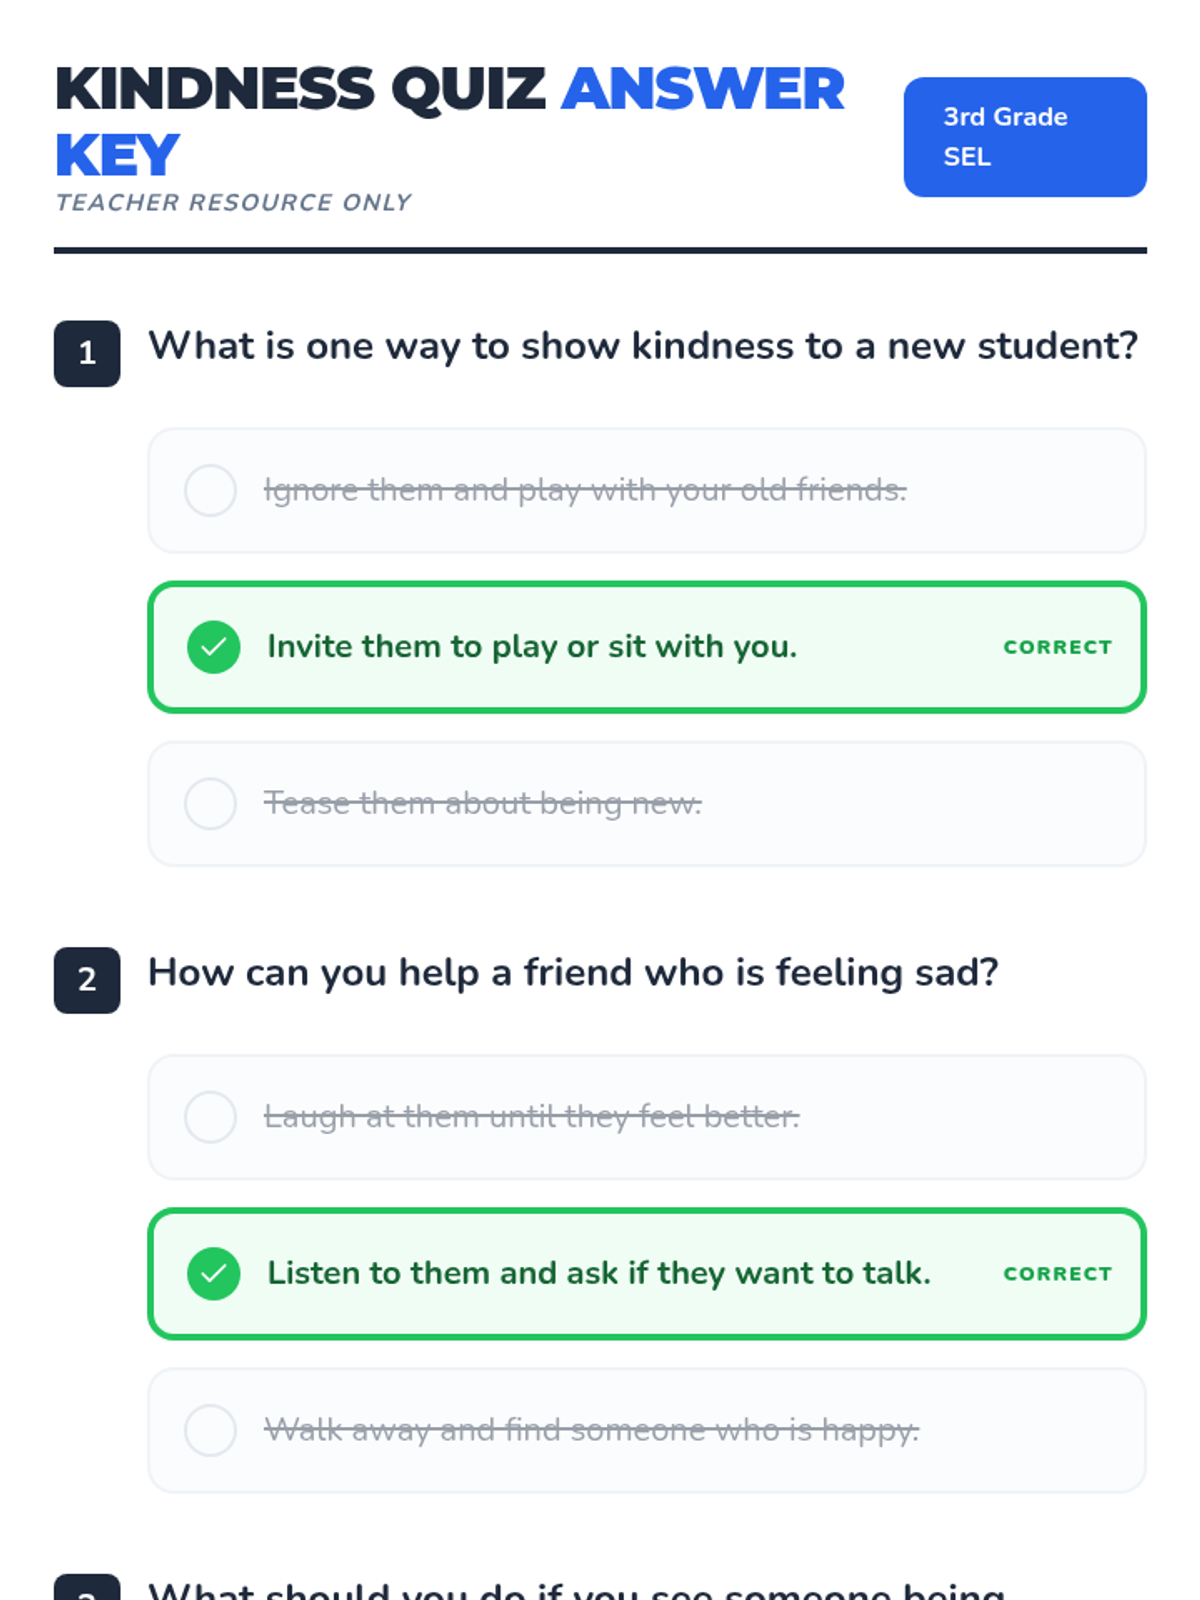Click the partially visible question 3 badge

(x=87, y=1587)
